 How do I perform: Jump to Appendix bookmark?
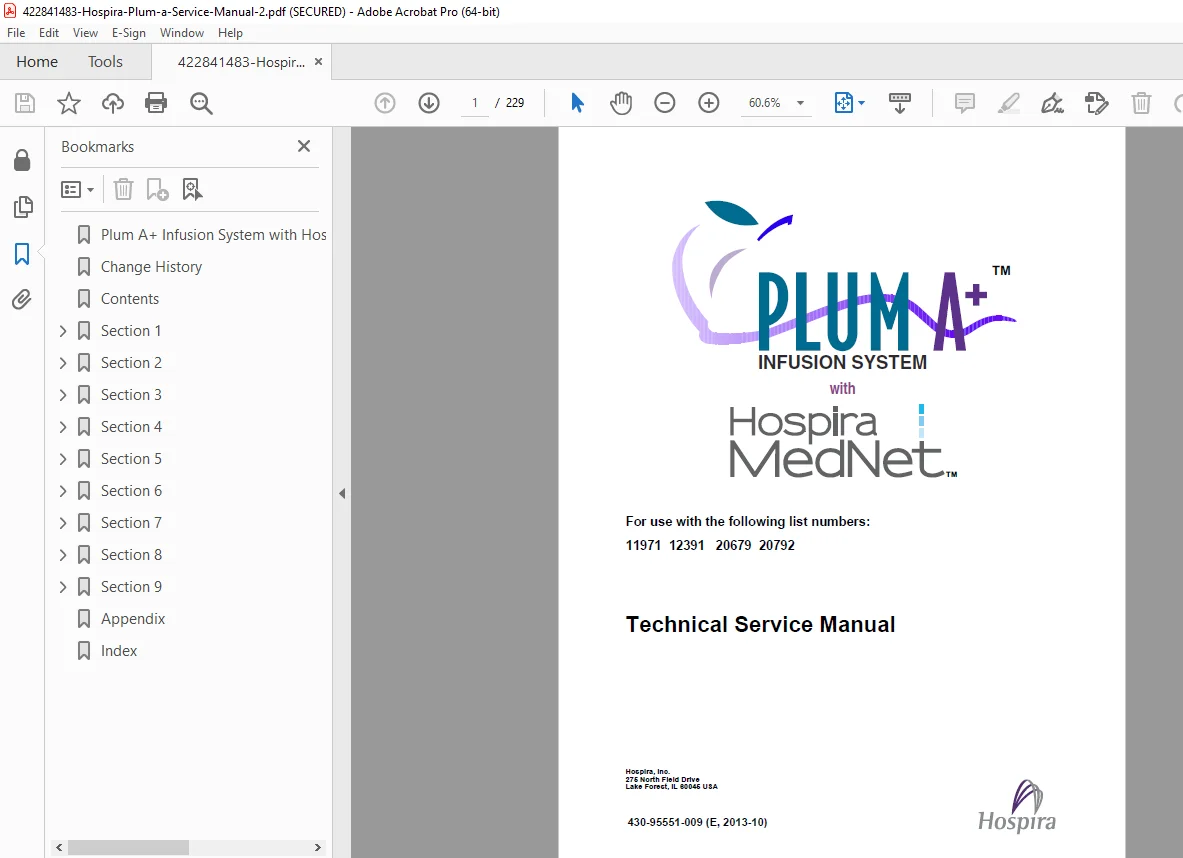pyautogui.click(x=133, y=619)
